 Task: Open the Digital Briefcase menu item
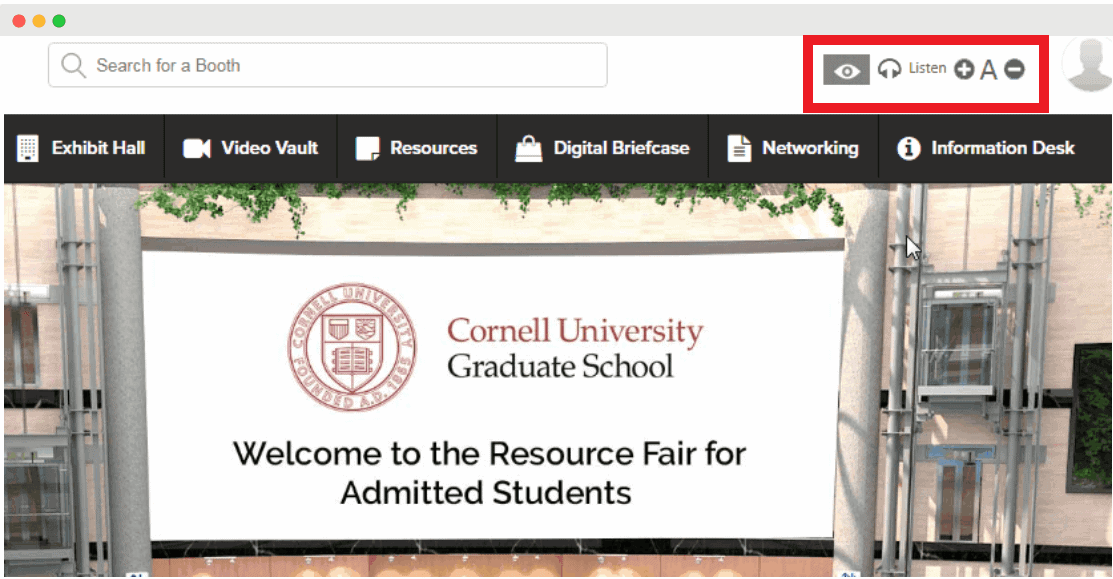pyautogui.click(x=603, y=148)
